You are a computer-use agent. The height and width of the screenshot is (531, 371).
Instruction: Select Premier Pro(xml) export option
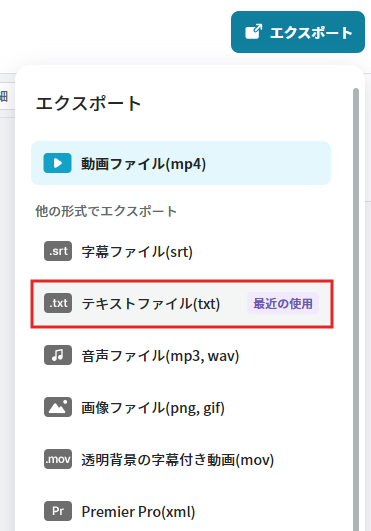point(181,511)
